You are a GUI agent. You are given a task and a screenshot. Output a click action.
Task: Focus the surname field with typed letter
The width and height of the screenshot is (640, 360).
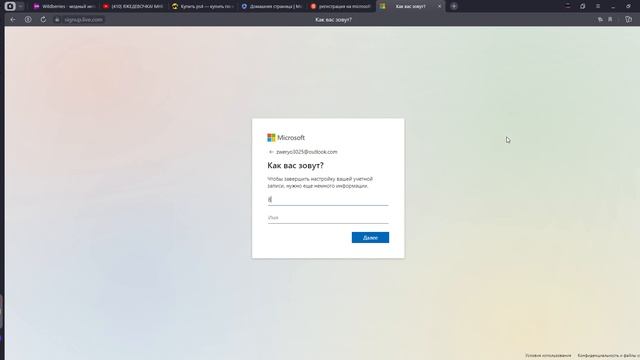click(328, 200)
